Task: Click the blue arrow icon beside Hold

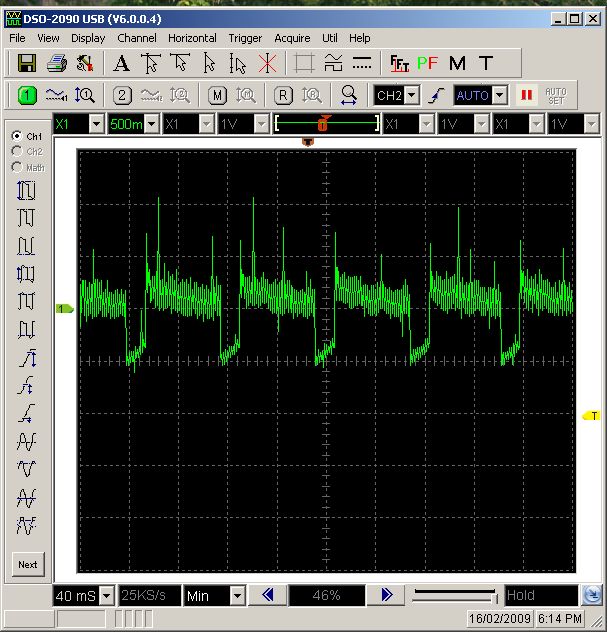Action: (592, 595)
